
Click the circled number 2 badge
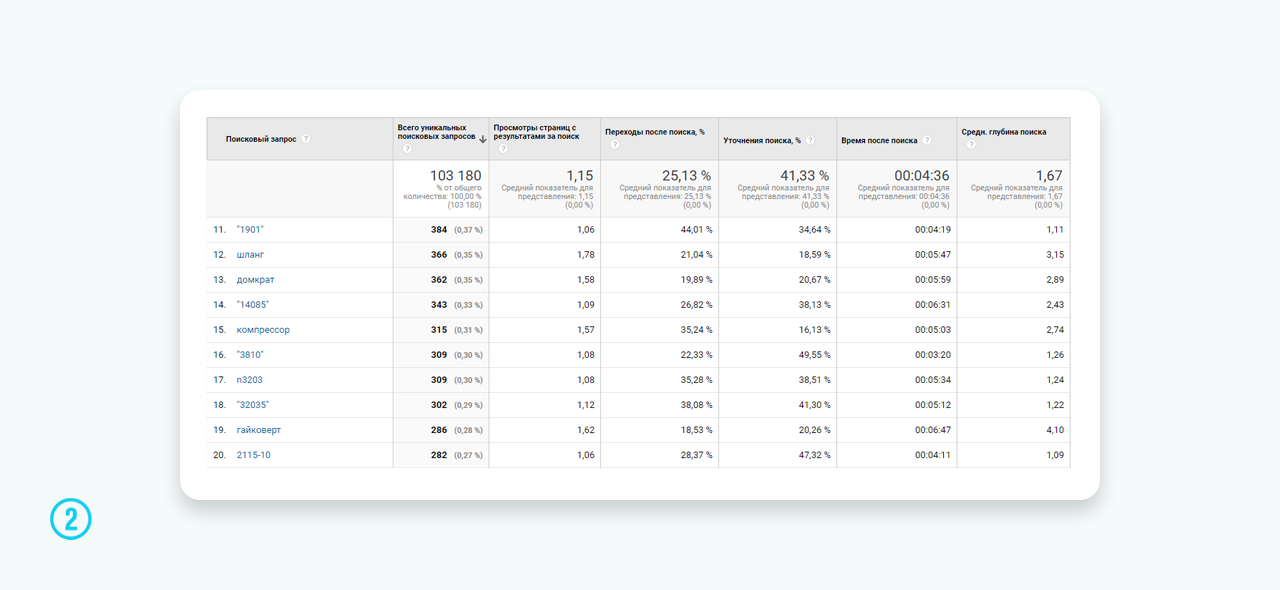(71, 519)
